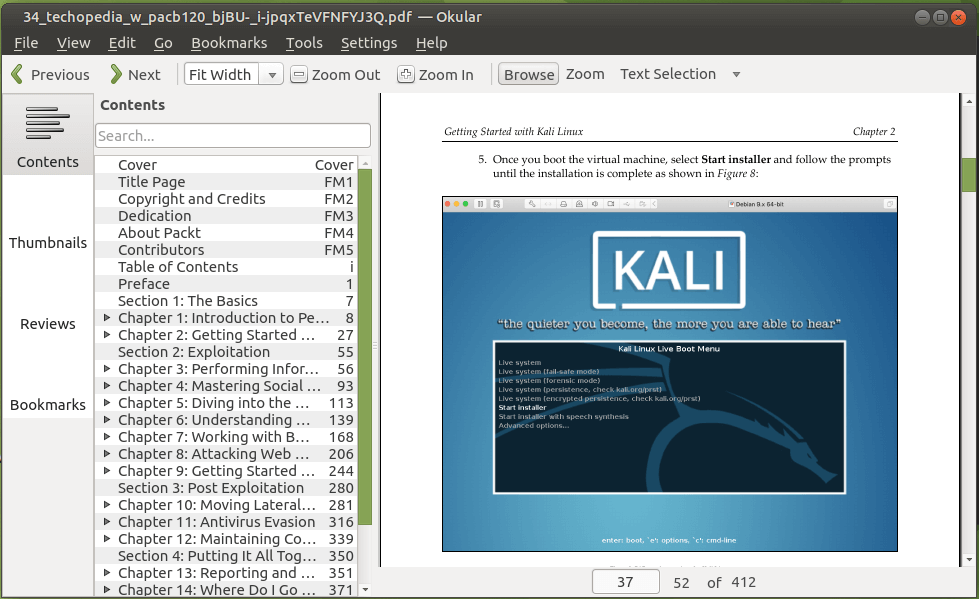Click the Zoom Out minus icon

(x=299, y=74)
